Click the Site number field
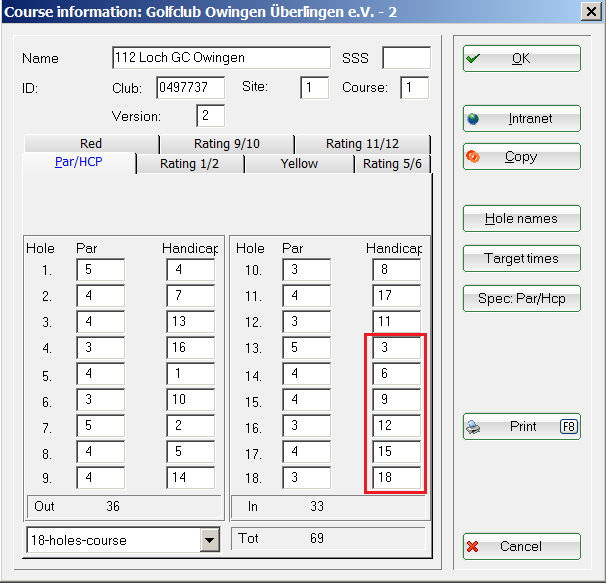This screenshot has height=583, width=606. point(315,87)
